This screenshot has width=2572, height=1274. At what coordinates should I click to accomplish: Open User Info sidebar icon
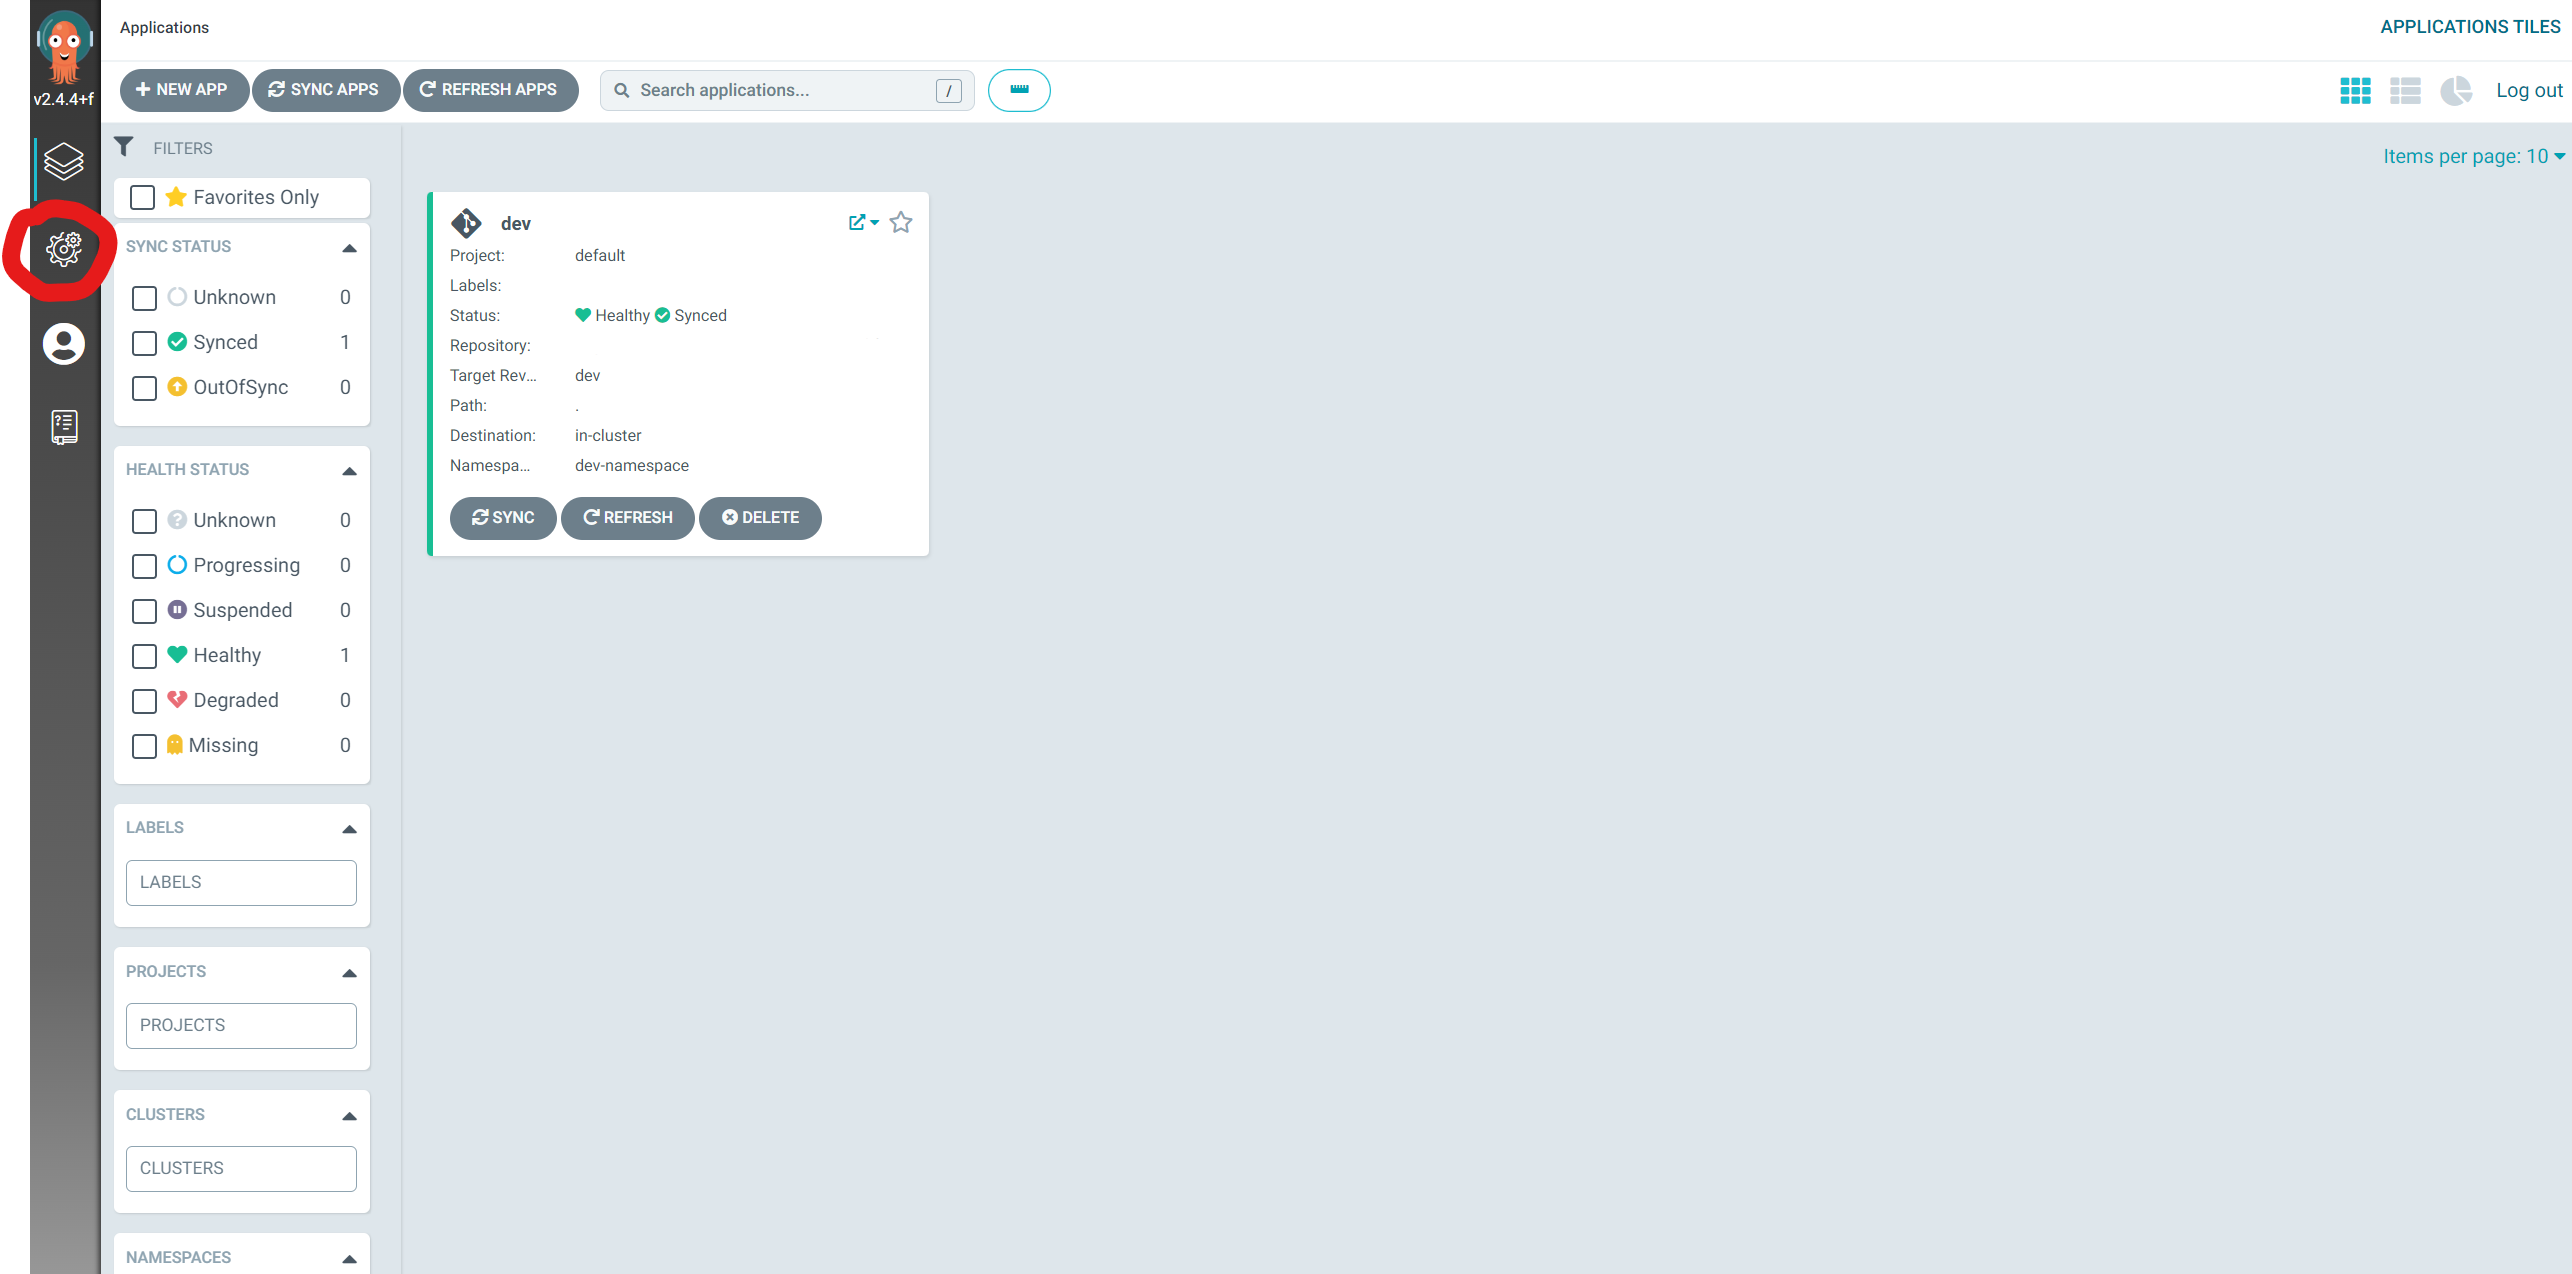click(x=64, y=344)
